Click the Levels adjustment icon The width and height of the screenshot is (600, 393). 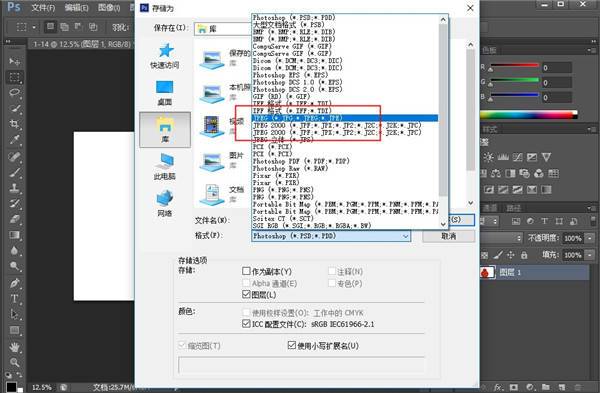[x=503, y=157]
